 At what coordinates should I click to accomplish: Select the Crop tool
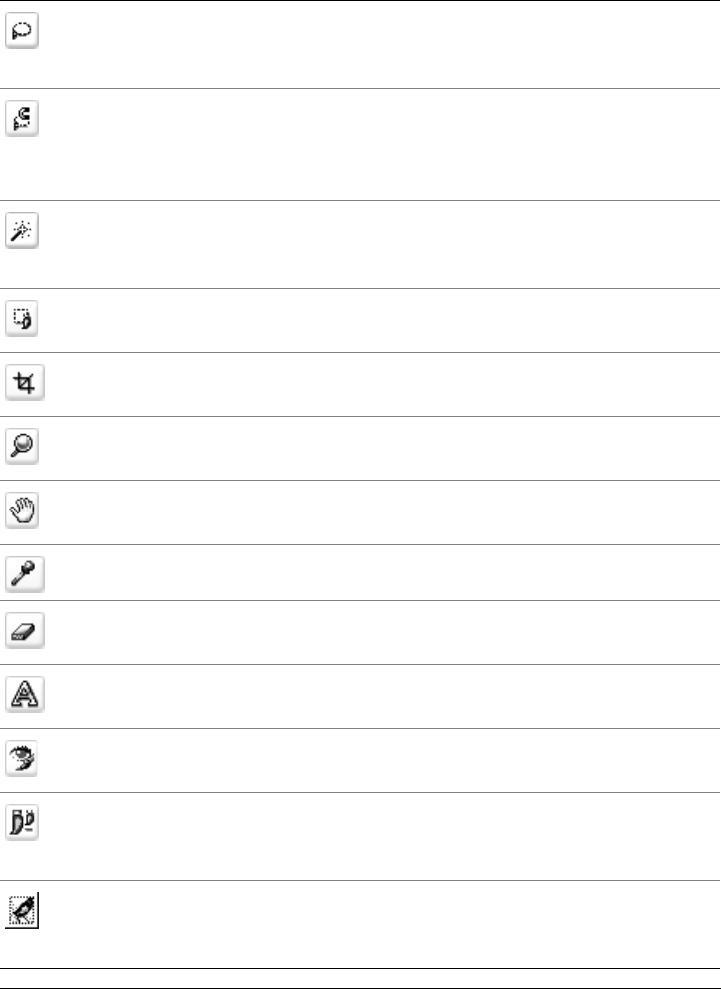25,382
